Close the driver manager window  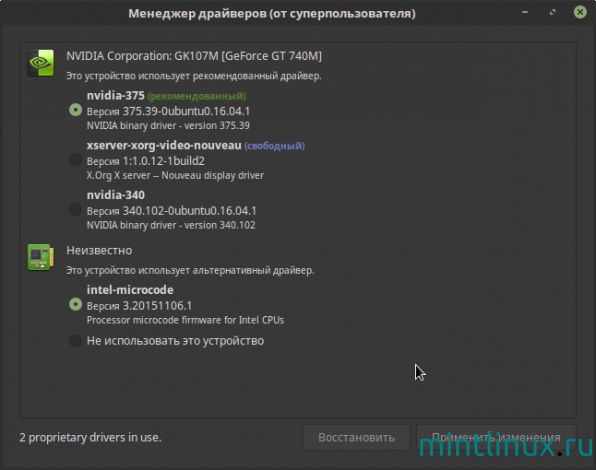click(580, 13)
